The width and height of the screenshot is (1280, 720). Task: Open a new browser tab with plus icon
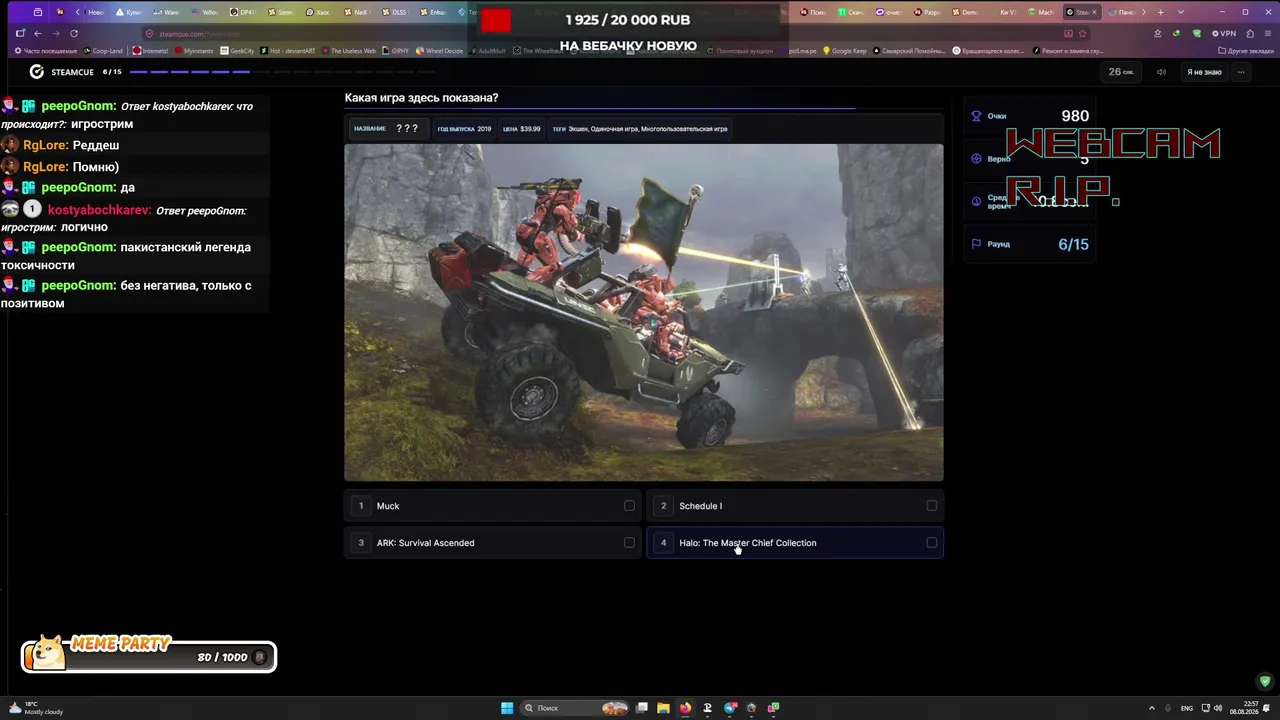(1160, 12)
